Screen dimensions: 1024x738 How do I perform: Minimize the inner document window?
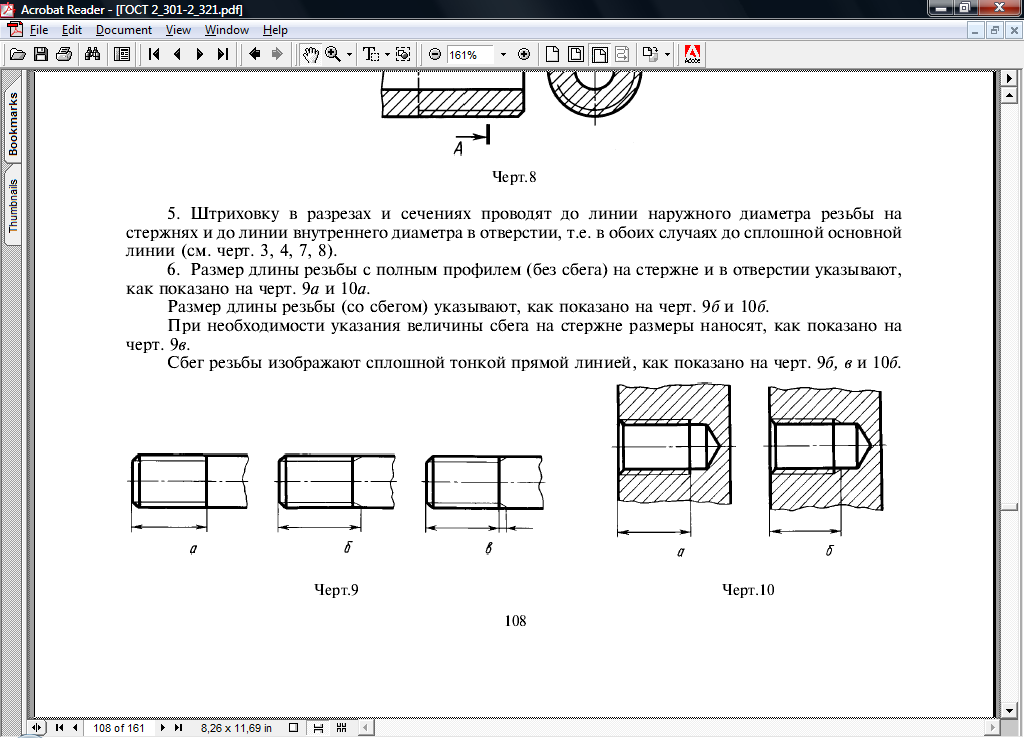coord(975,30)
